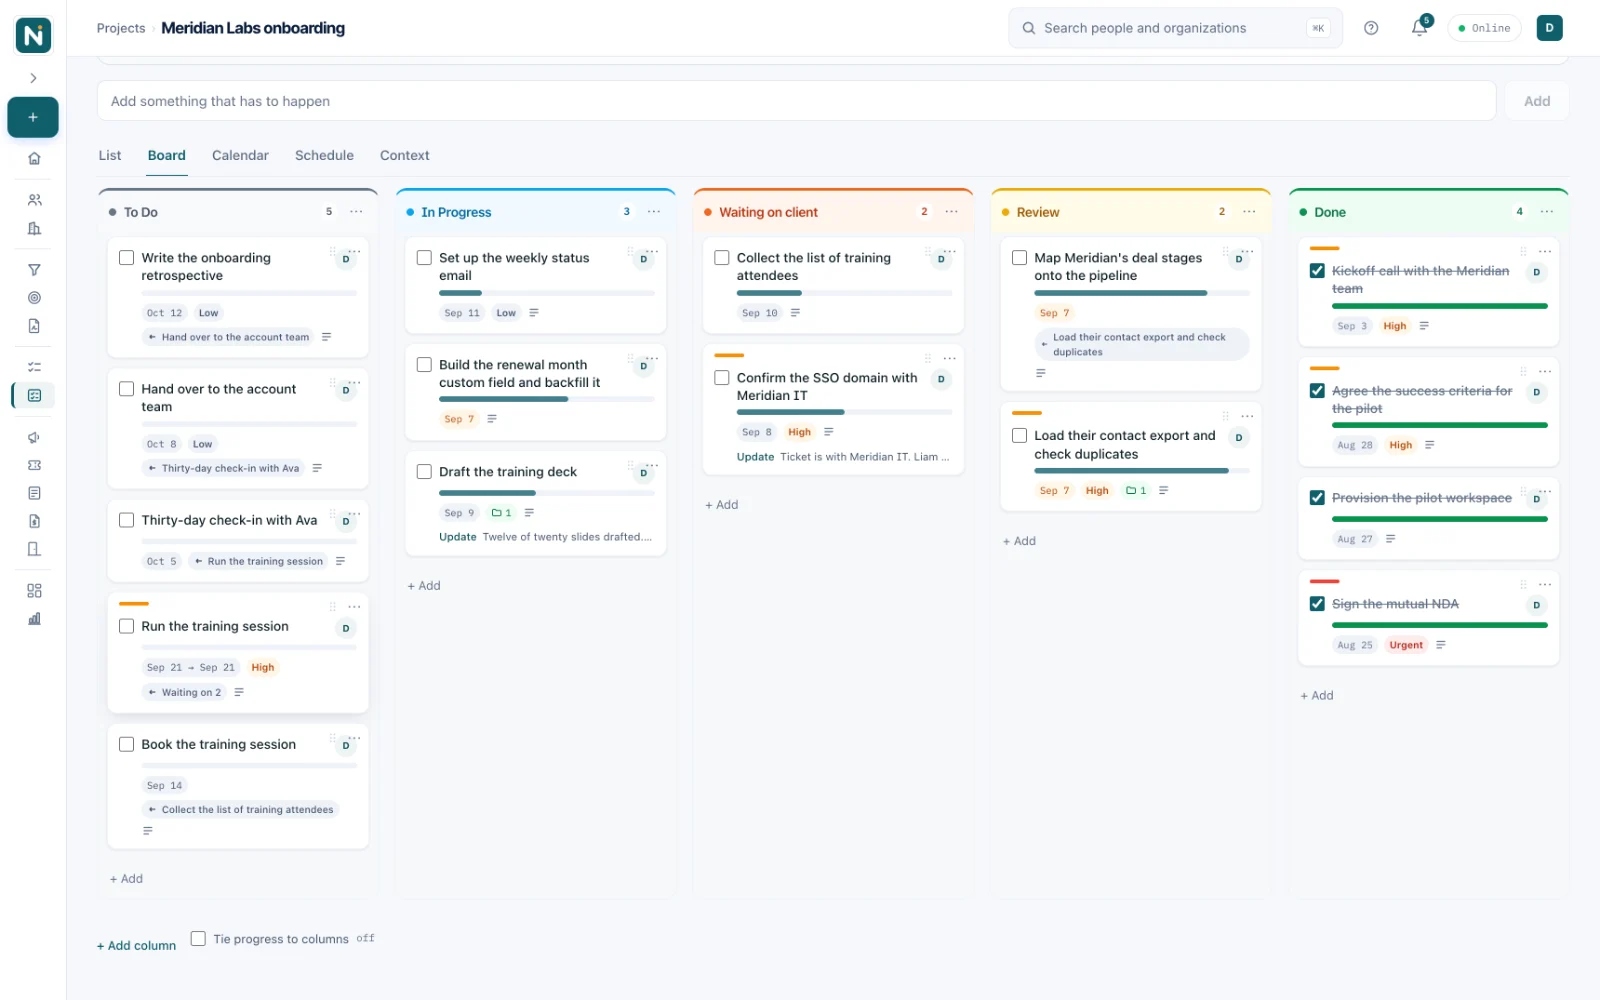Open the dashboard grid icon in sidebar
Viewport: 1600px width, 1000px height.
[34, 591]
